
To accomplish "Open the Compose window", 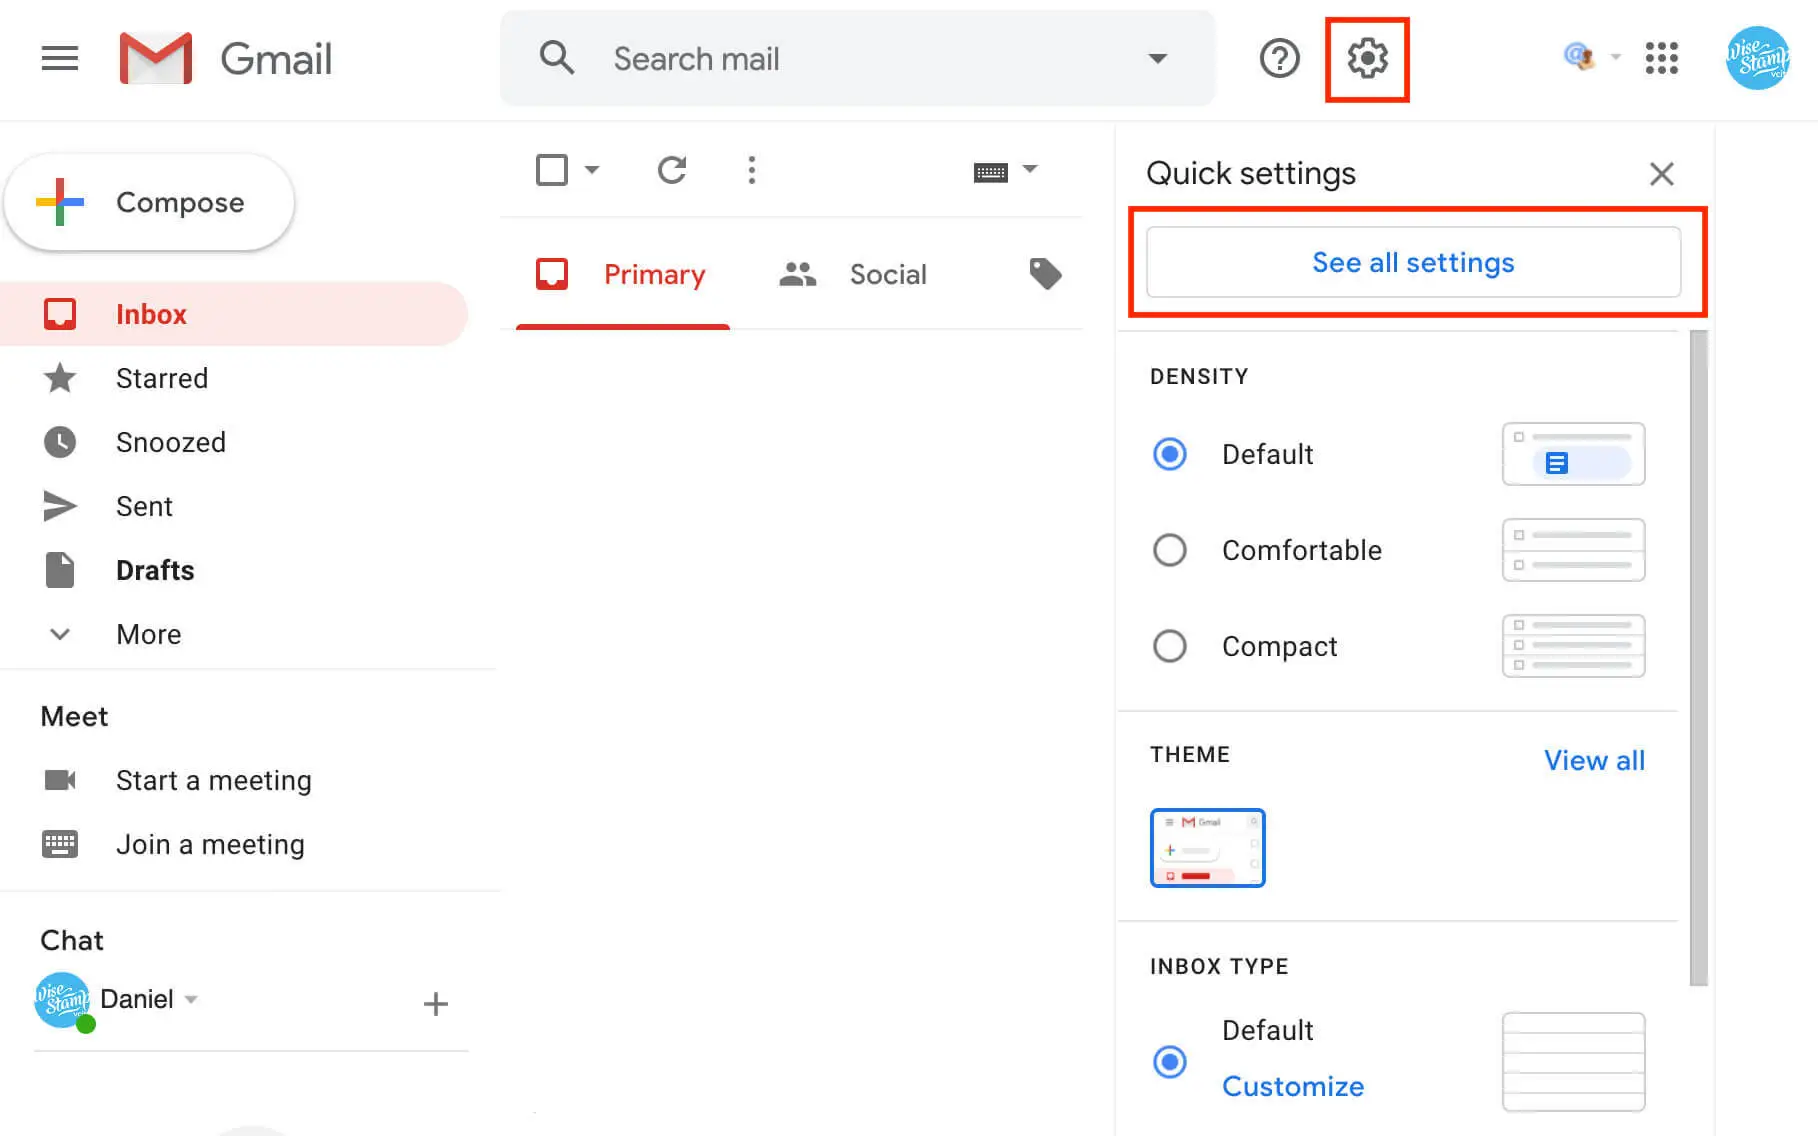I will pos(148,202).
